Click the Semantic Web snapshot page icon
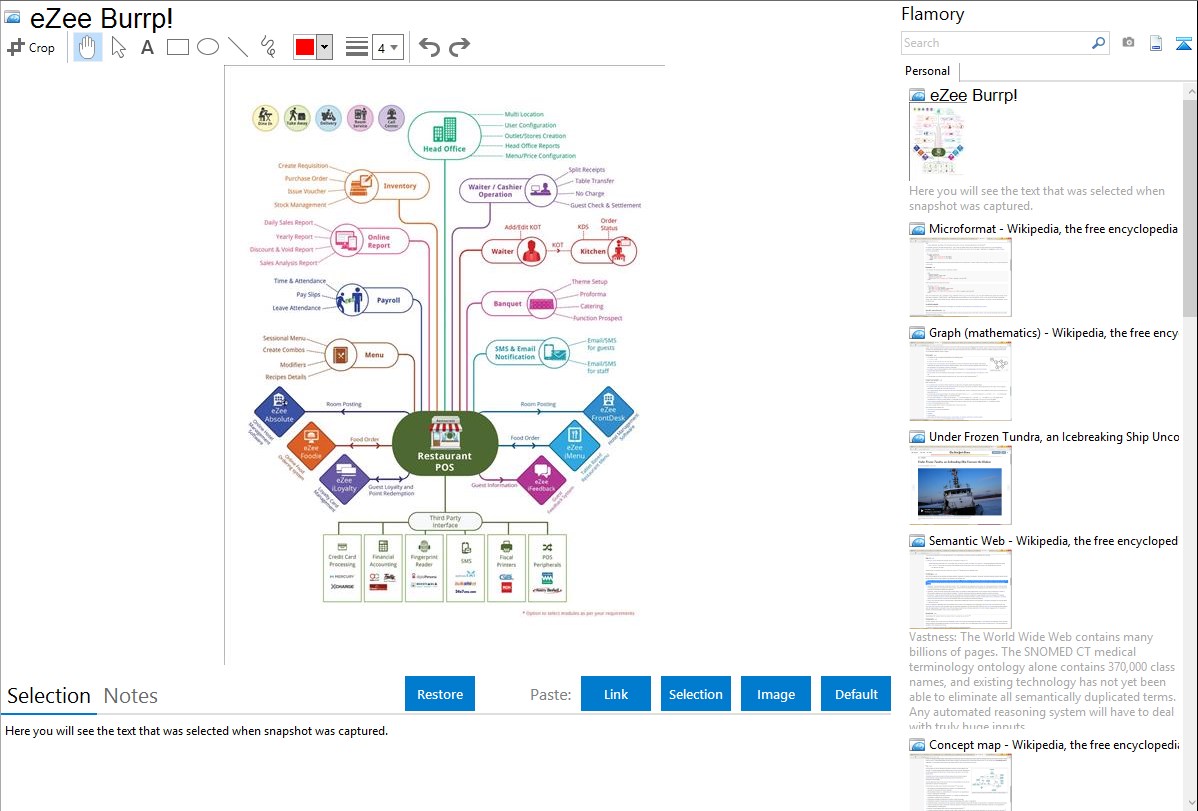 (x=917, y=540)
